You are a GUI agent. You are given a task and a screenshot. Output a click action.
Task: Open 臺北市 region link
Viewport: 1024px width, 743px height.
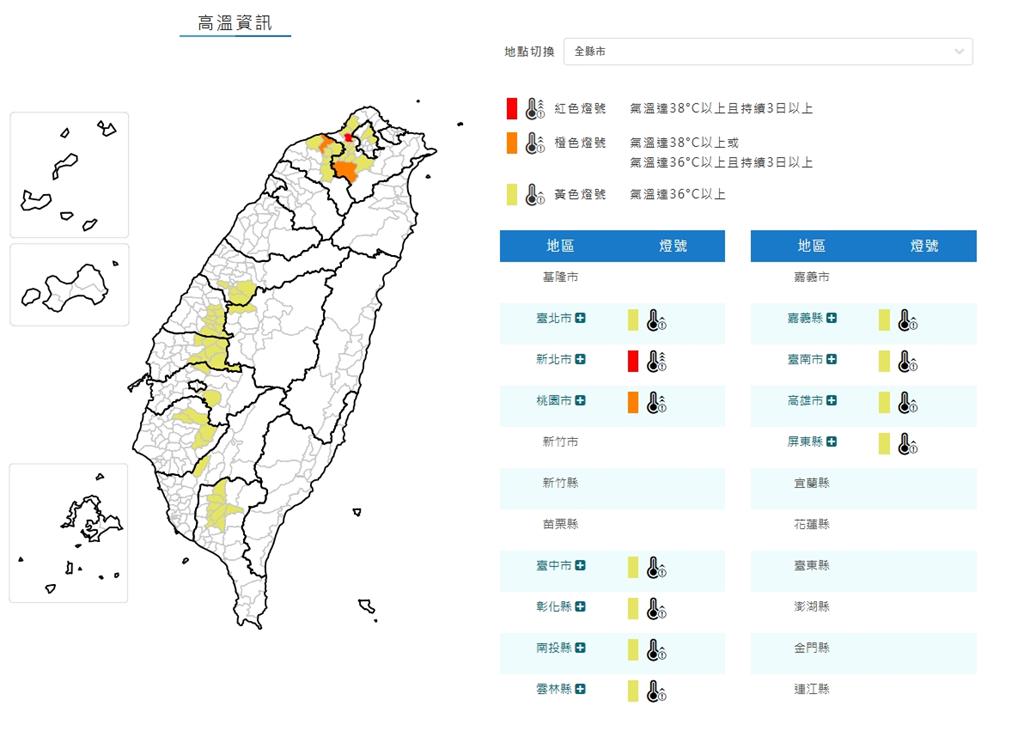[x=554, y=318]
